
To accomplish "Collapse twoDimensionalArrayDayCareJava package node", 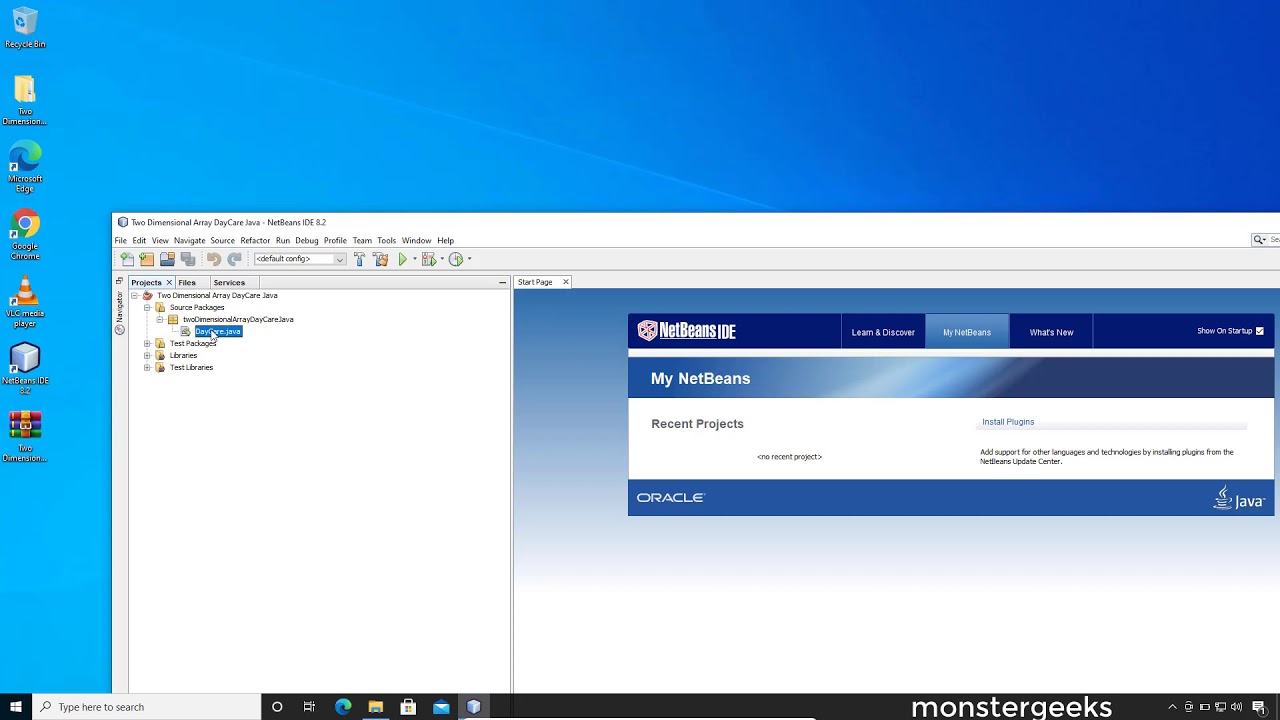I will pos(160,319).
